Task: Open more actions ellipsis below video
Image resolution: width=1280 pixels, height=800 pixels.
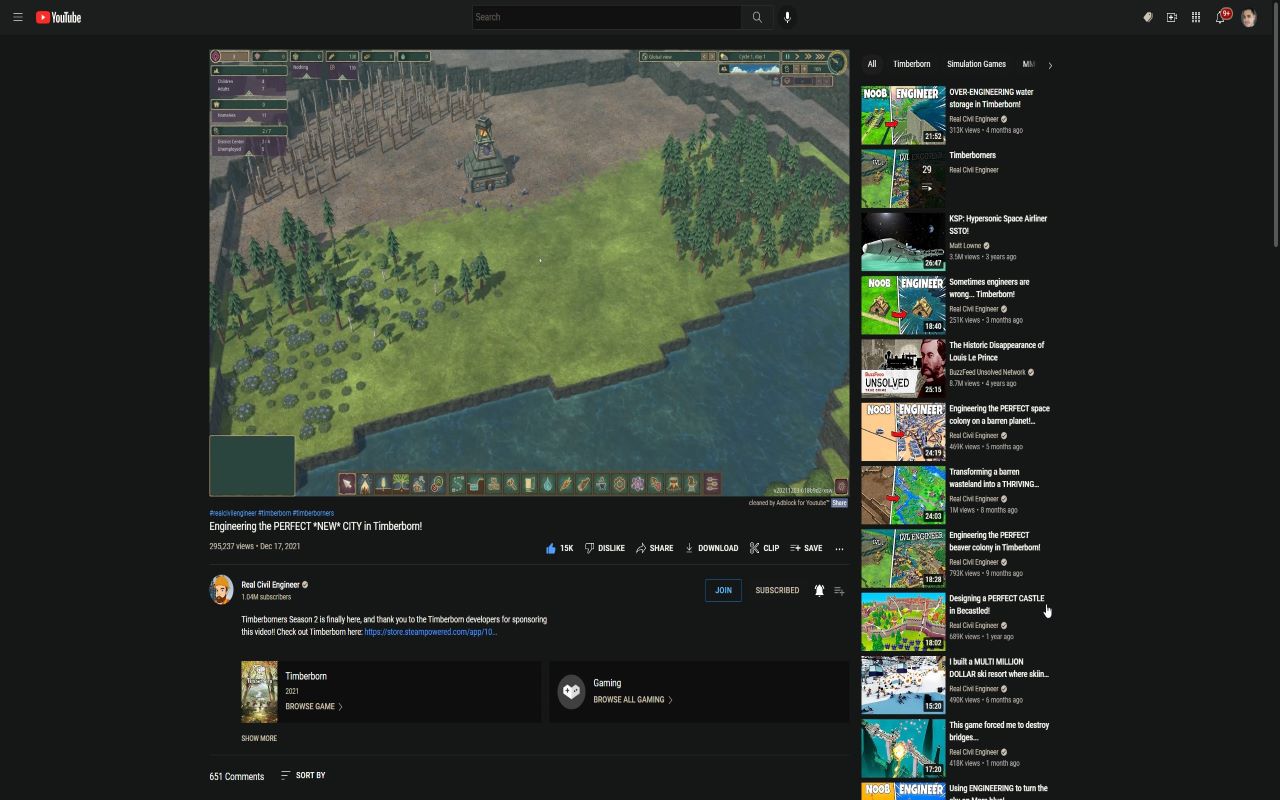Action: click(x=839, y=548)
